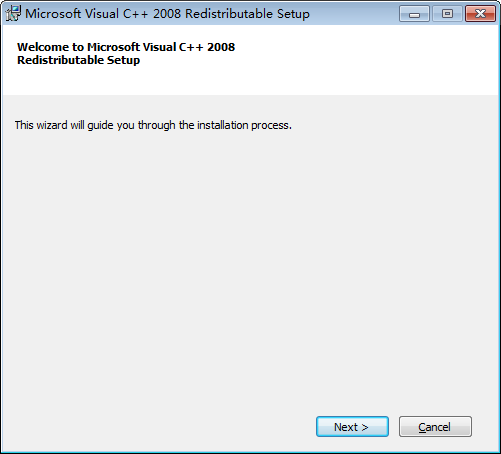Screen dimensions: 501x454
Task: Click the installer icon in the title bar
Action: click(x=13, y=14)
